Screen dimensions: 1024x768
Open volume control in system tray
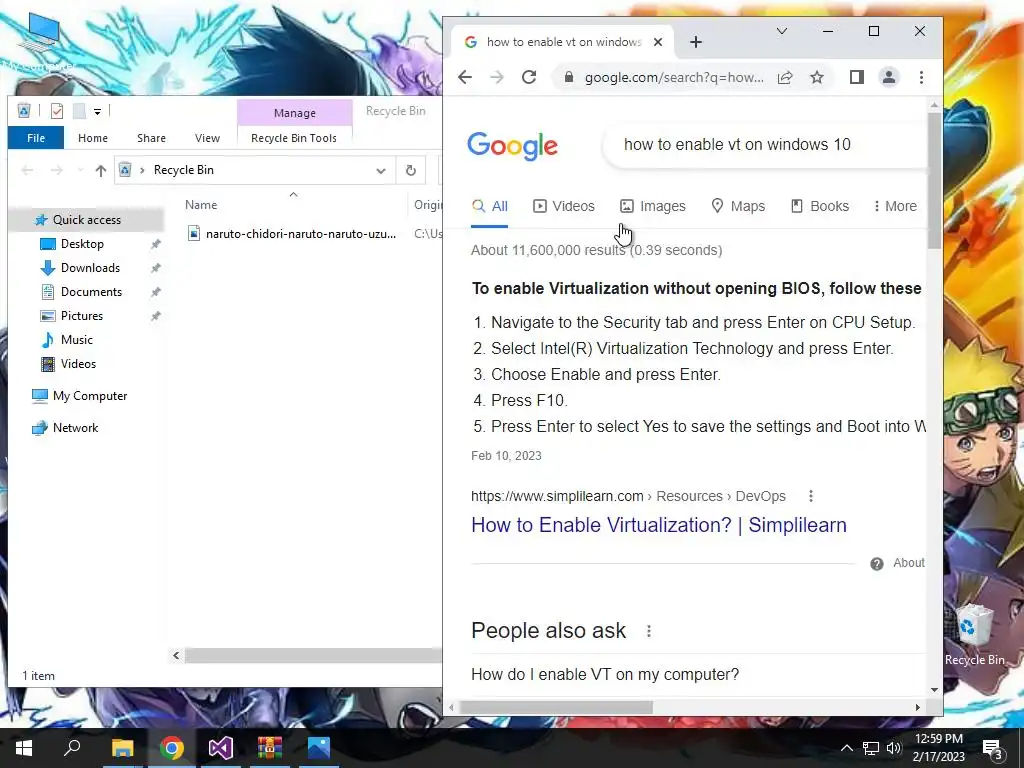tap(893, 748)
